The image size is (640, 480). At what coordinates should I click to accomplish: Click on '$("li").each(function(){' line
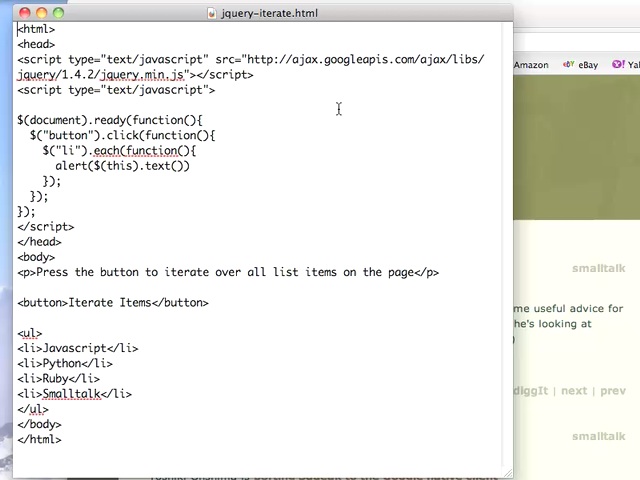tap(119, 151)
